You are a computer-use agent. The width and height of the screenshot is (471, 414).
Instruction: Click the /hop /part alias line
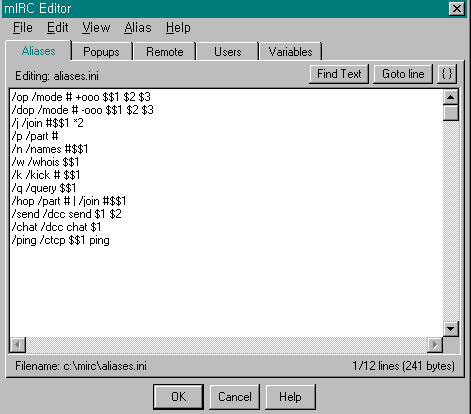coord(69,201)
